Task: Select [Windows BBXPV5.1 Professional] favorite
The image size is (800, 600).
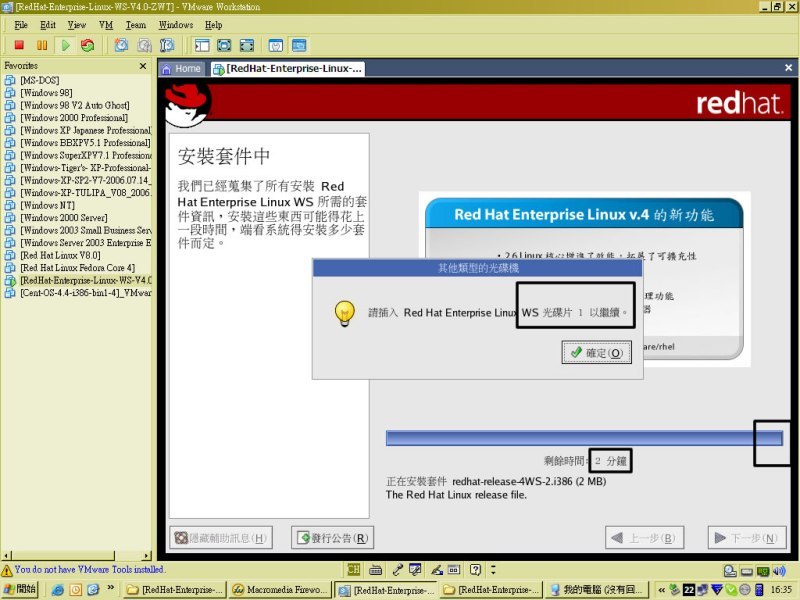Action: click(78, 142)
